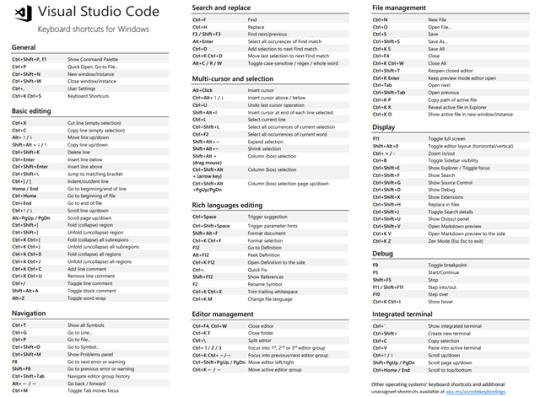Click "Change file language" text
The image size is (540, 397).
pos(270,299)
